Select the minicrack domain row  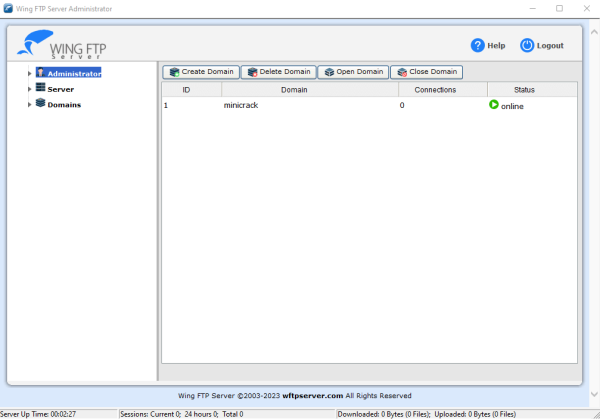point(369,105)
